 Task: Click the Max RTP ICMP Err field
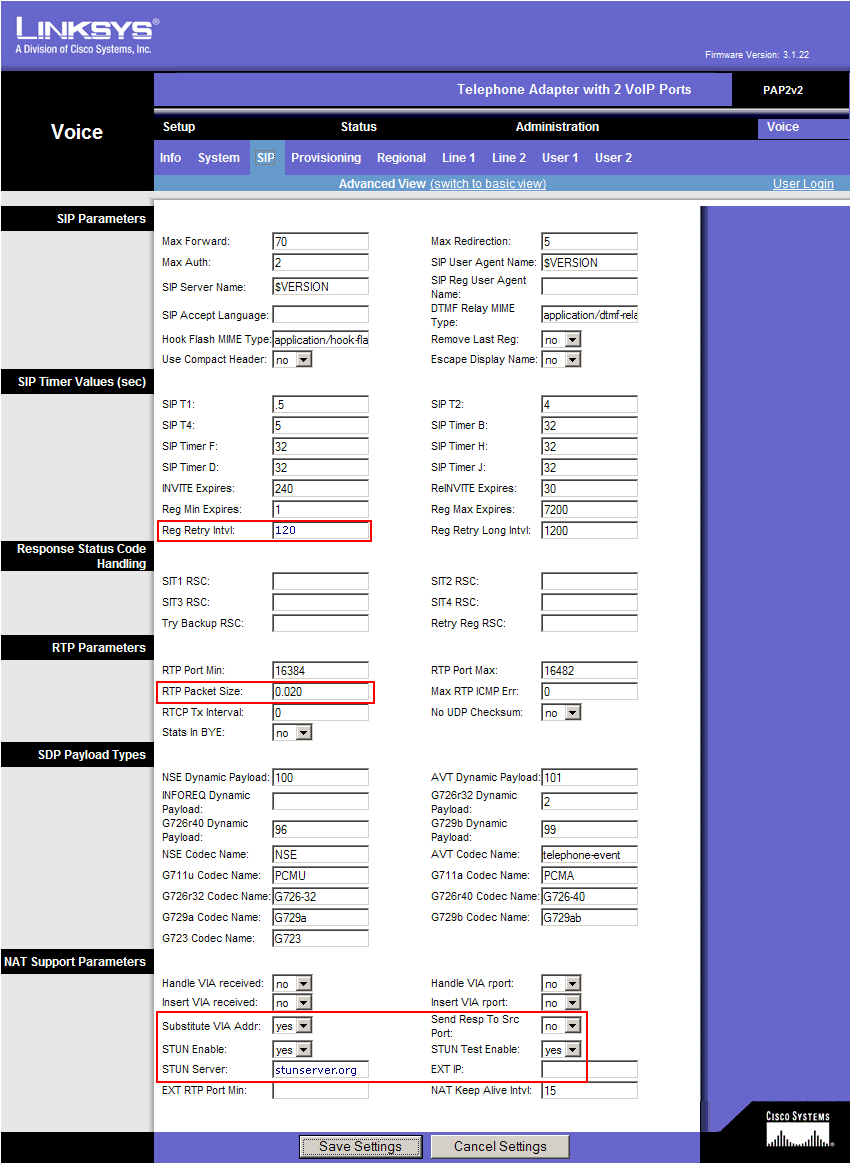click(x=590, y=691)
